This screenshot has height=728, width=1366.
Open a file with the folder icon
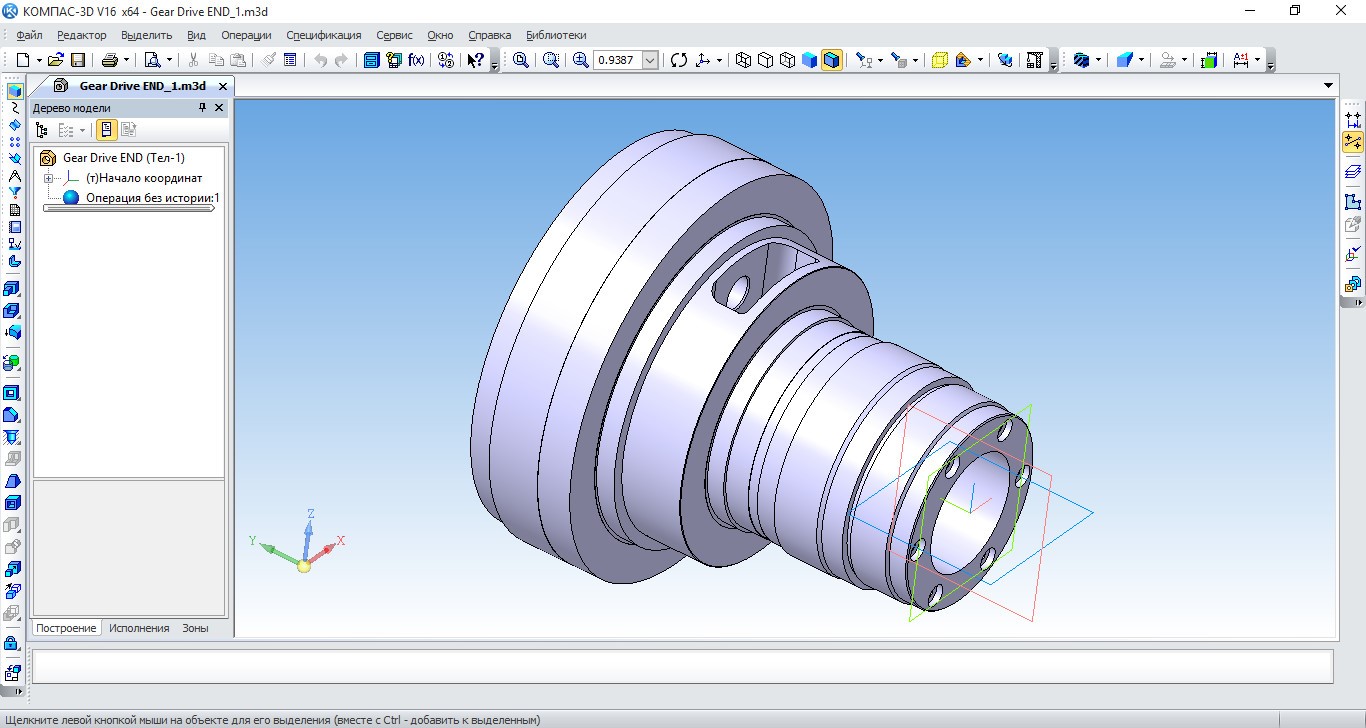(56, 60)
